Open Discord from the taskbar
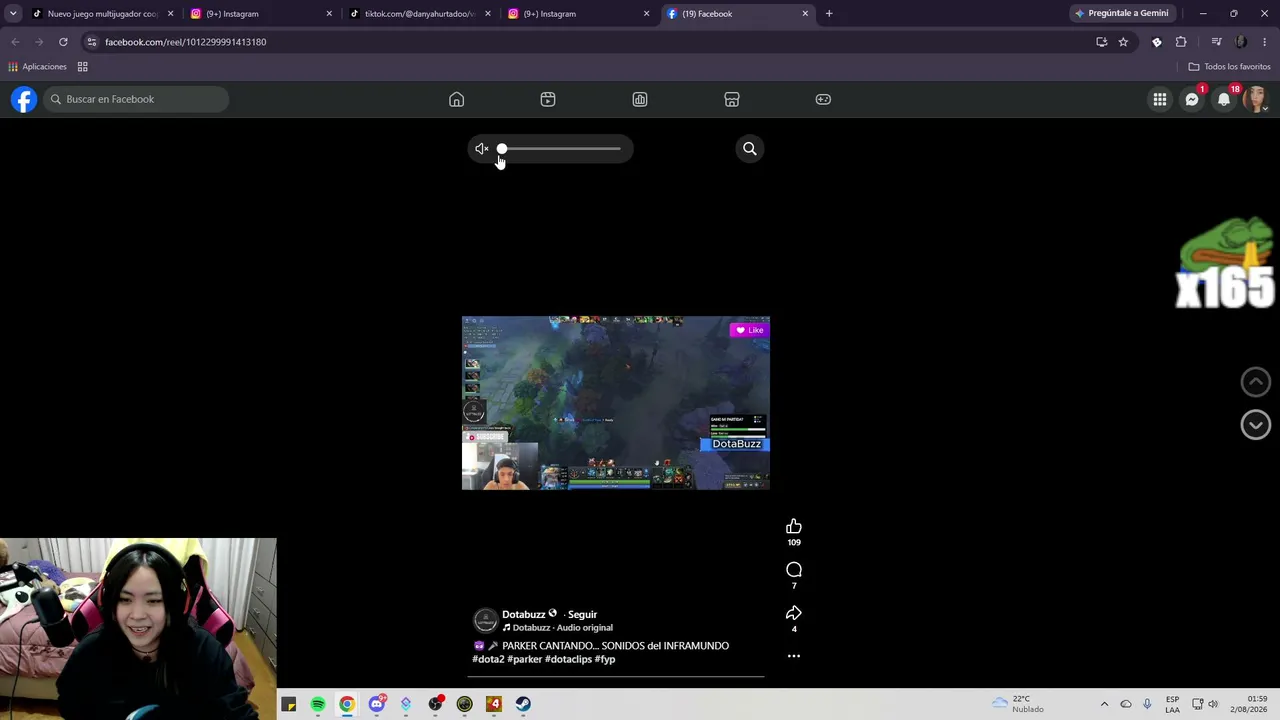1280x720 pixels. 377,704
